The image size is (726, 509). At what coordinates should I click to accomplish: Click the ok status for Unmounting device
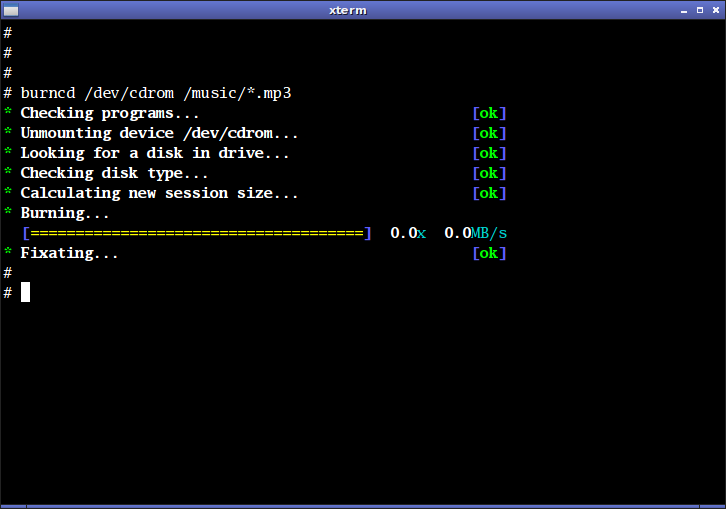[489, 133]
